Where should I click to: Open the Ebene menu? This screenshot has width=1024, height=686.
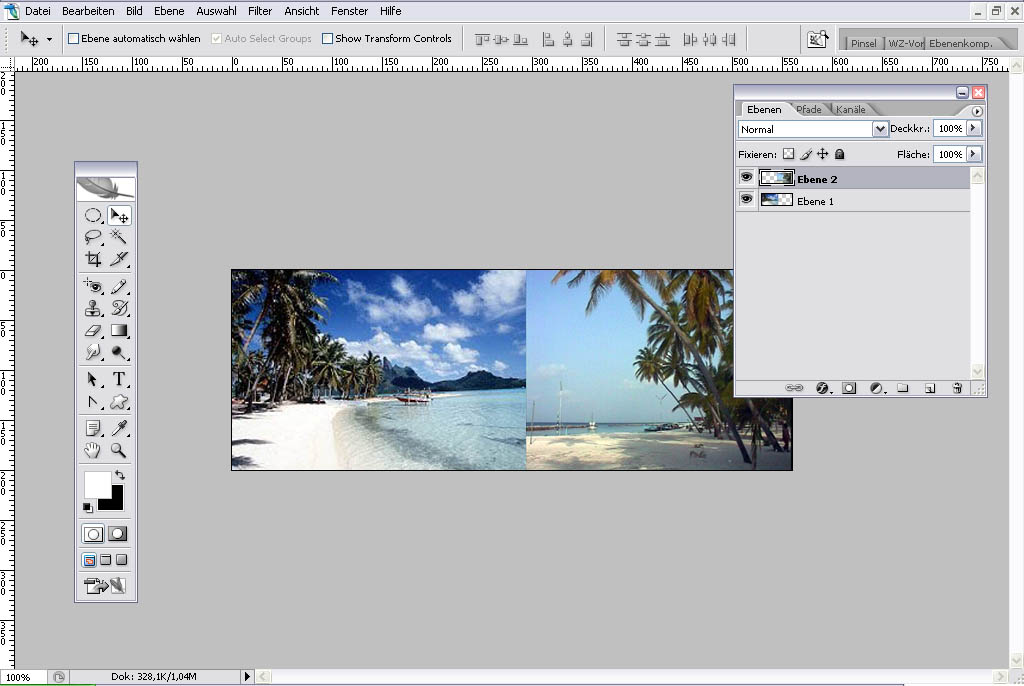pyautogui.click(x=169, y=10)
